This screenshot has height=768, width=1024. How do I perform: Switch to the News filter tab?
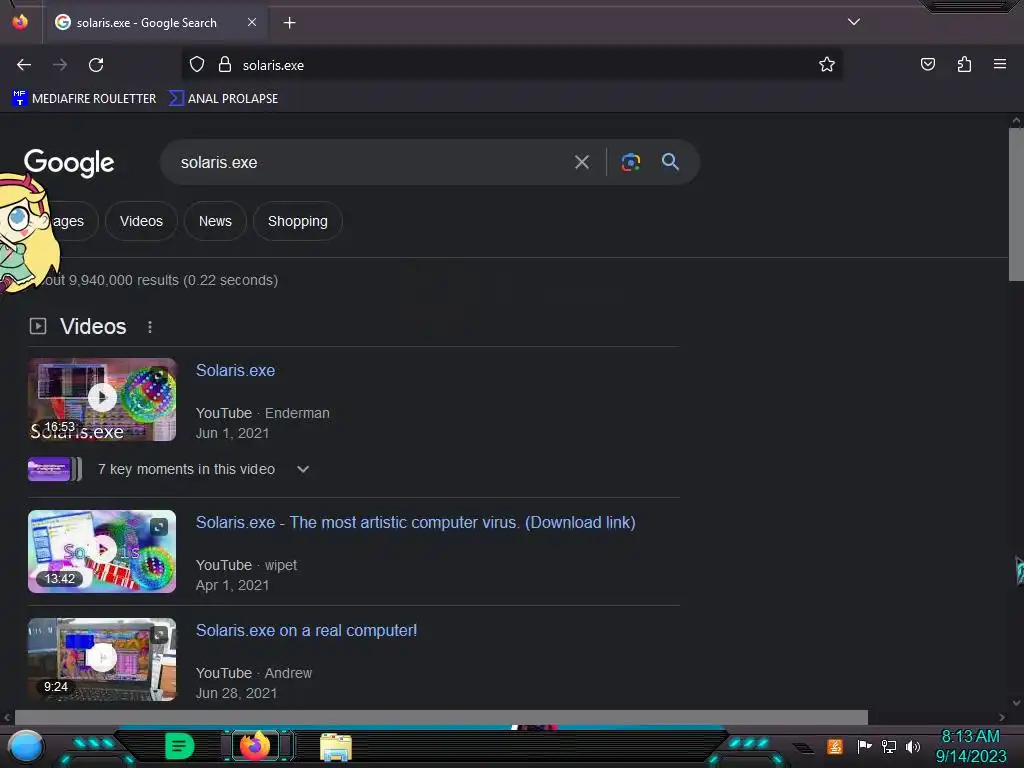click(x=215, y=221)
